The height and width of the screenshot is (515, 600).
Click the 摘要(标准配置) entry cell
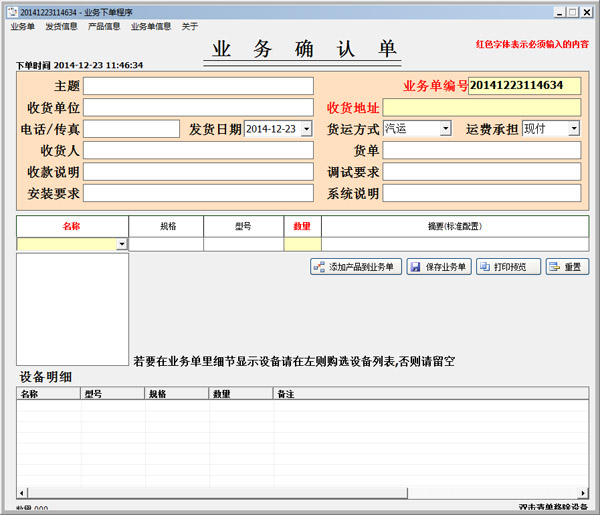[455, 244]
